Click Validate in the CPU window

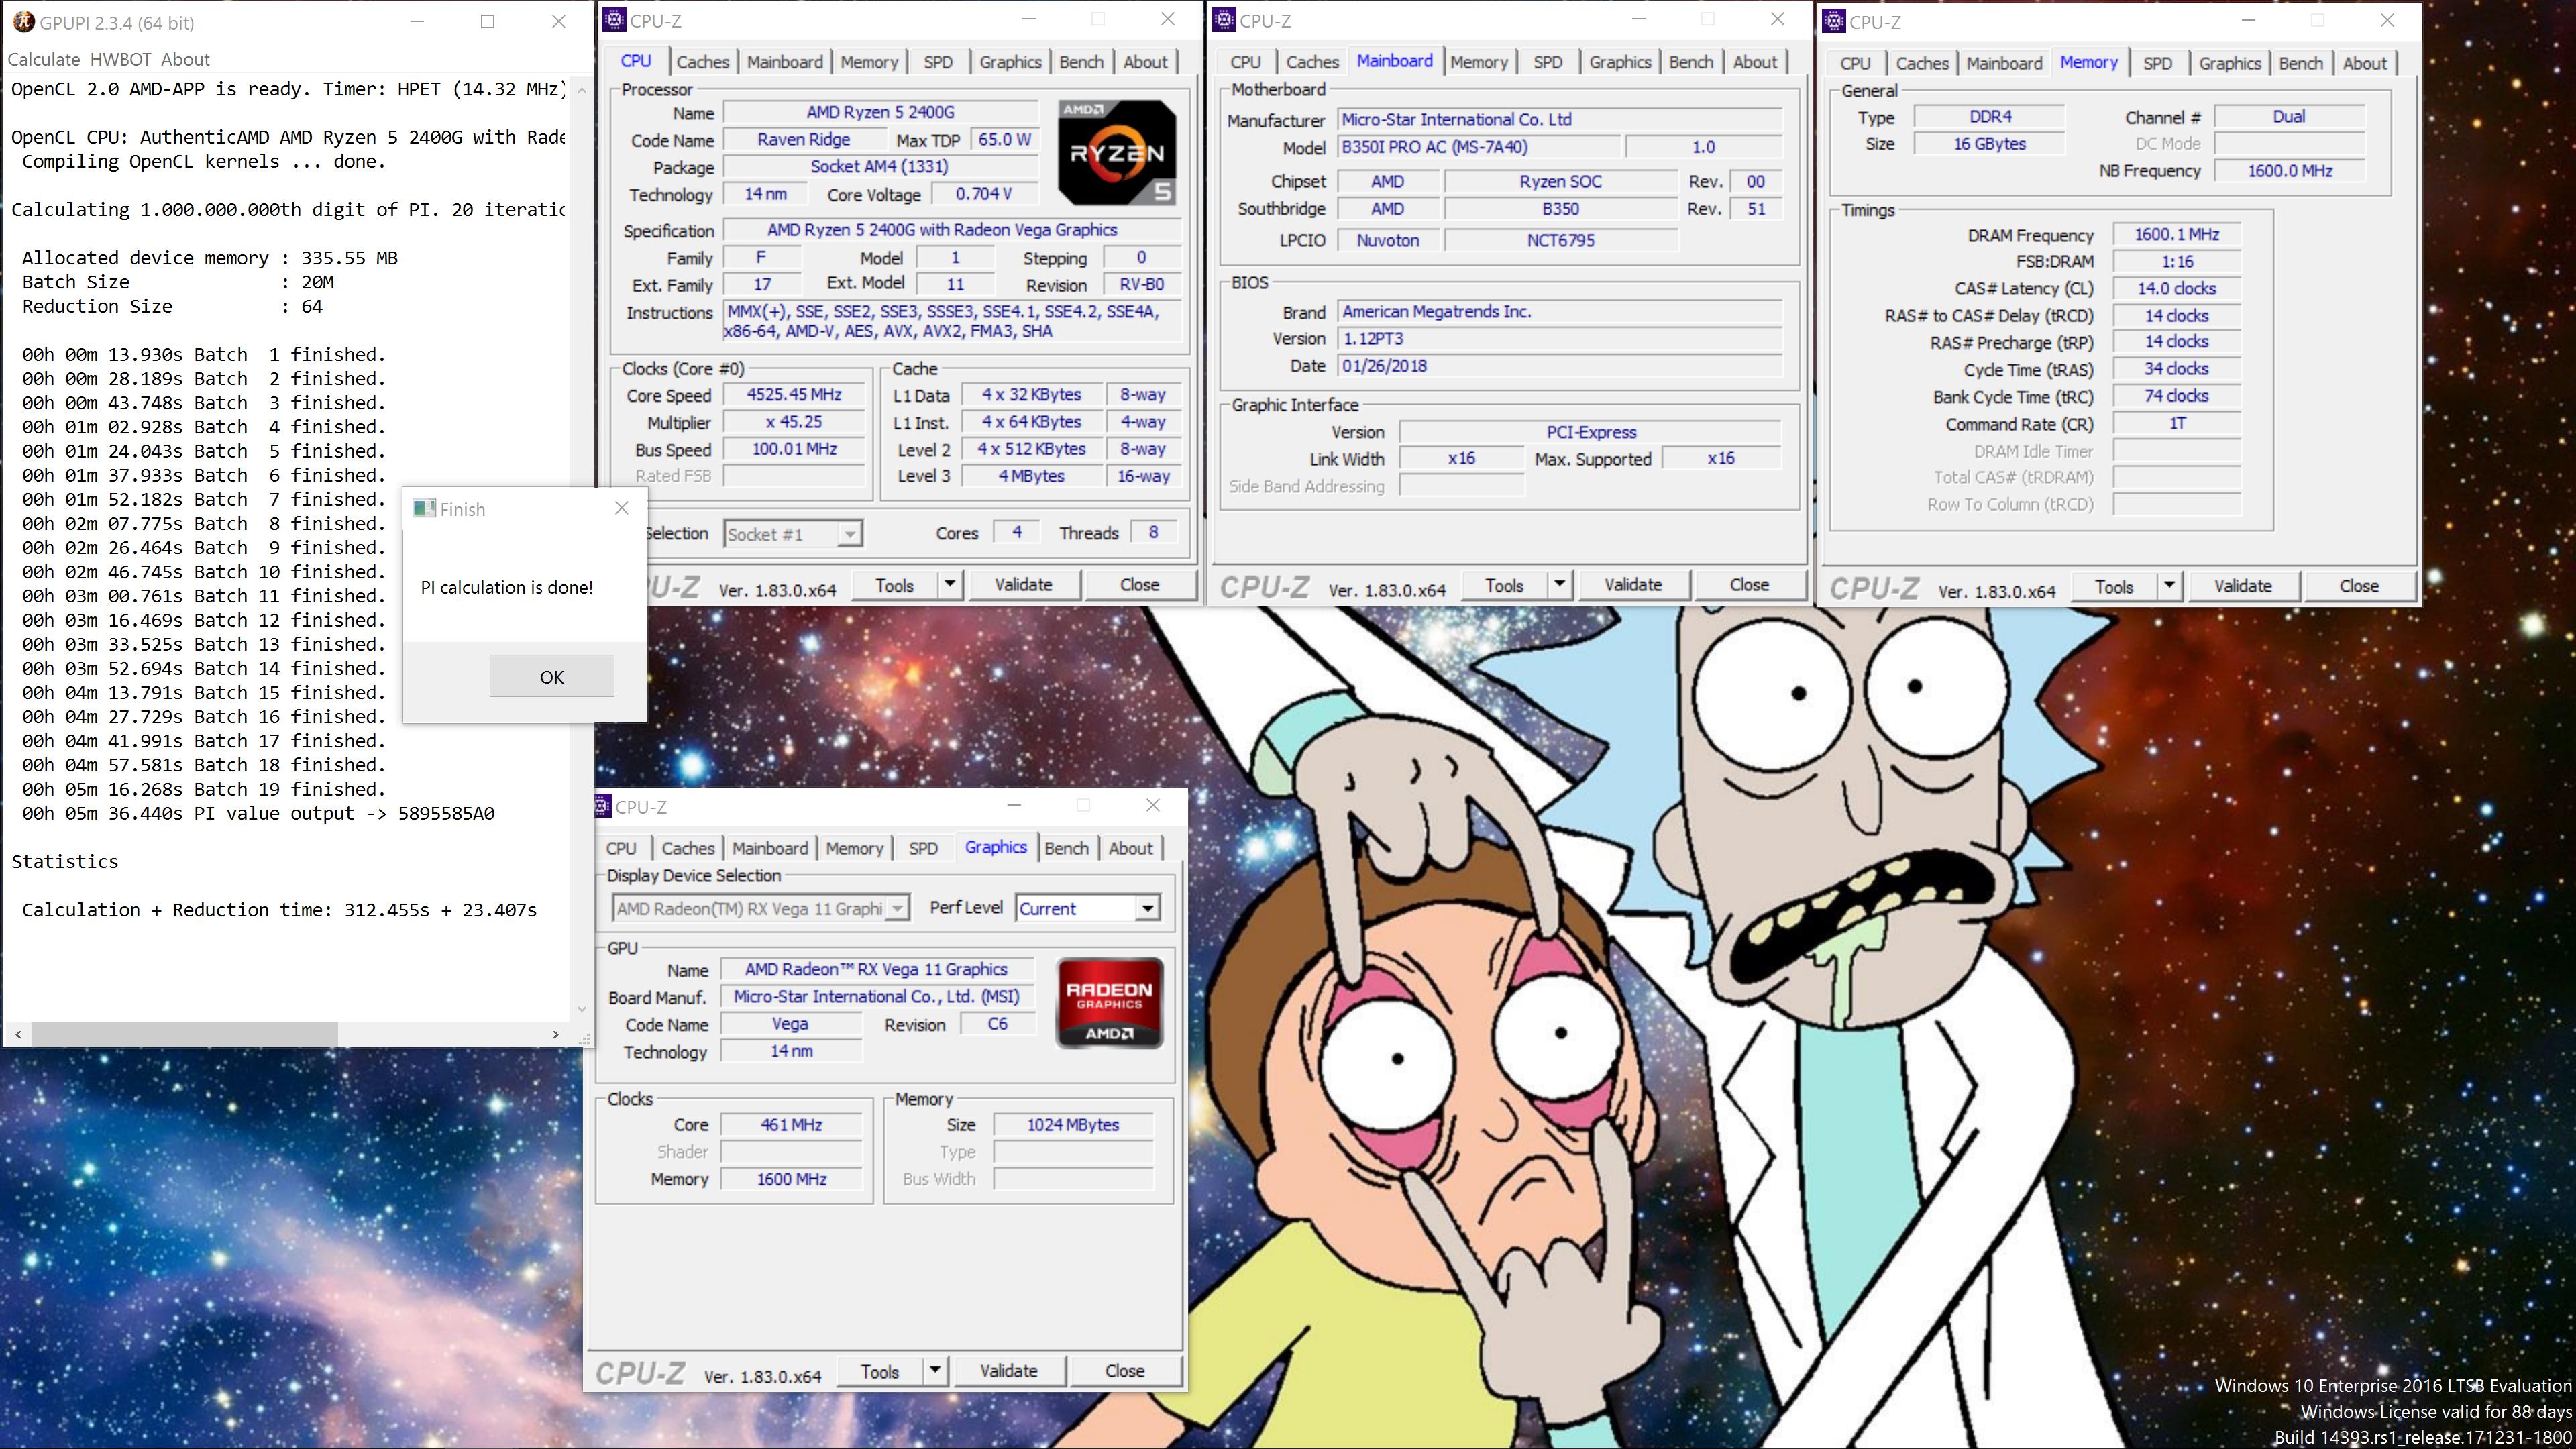[x=1023, y=585]
